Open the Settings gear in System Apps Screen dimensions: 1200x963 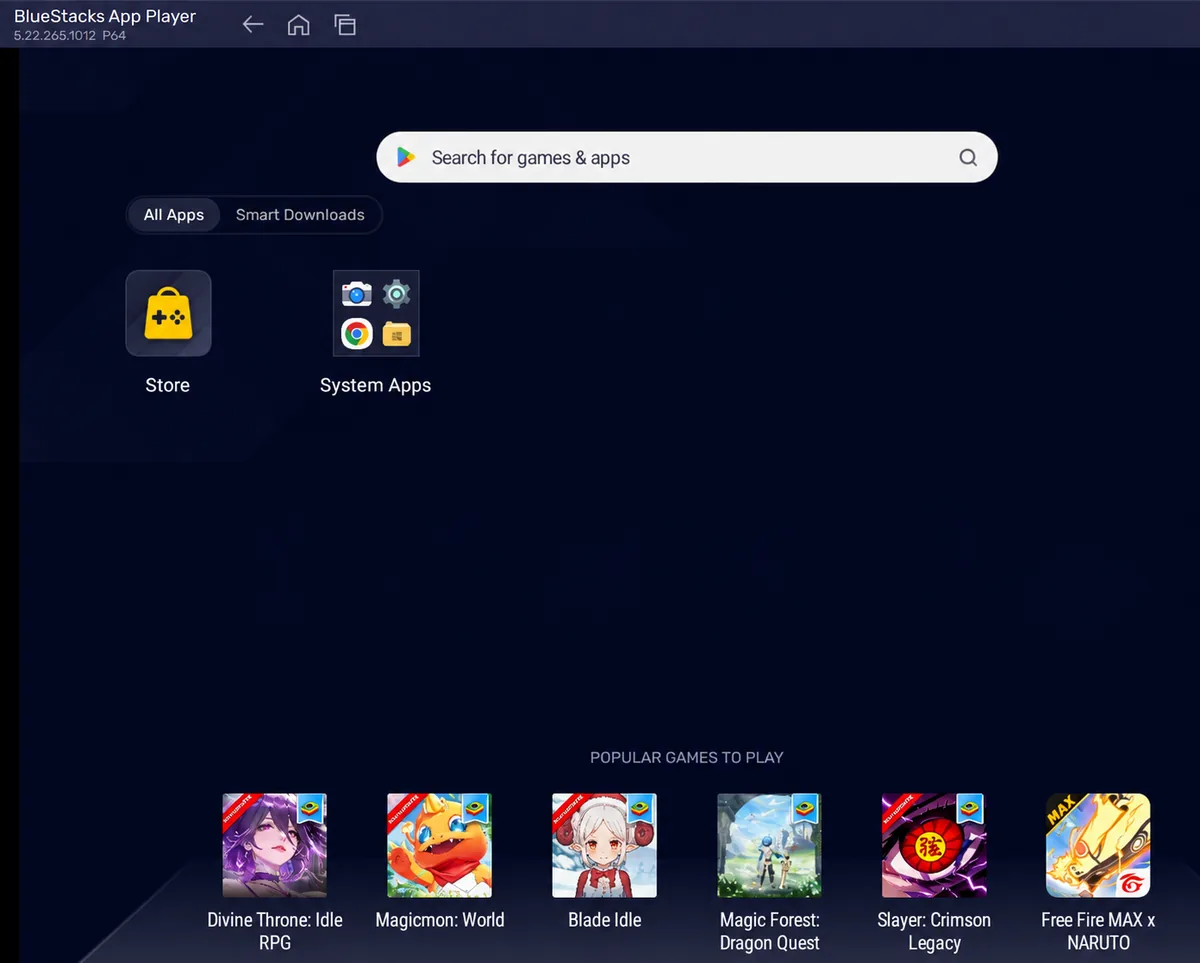click(397, 293)
